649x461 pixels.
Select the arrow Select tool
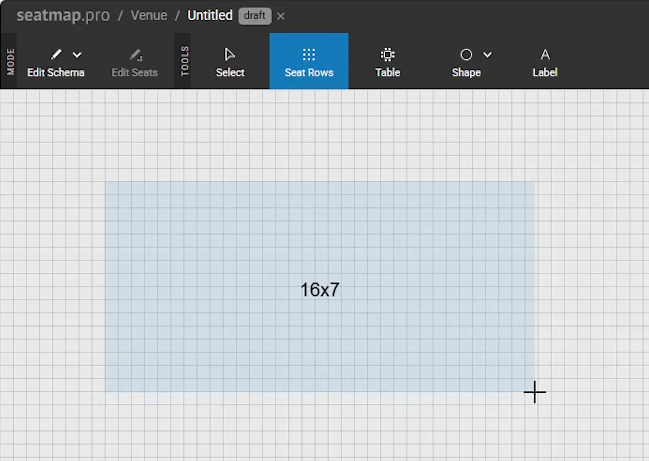[230, 55]
